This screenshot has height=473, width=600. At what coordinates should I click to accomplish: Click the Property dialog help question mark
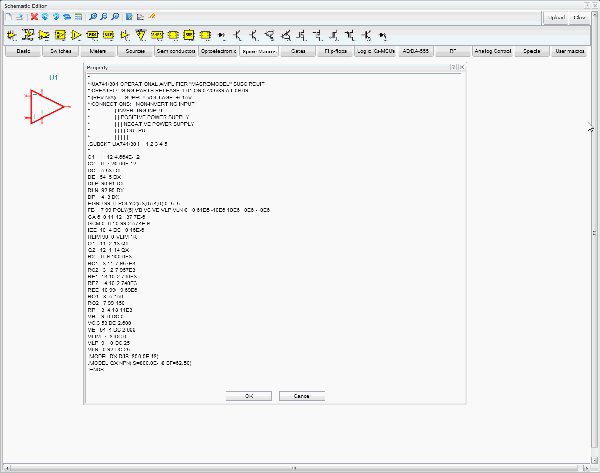tap(453, 67)
